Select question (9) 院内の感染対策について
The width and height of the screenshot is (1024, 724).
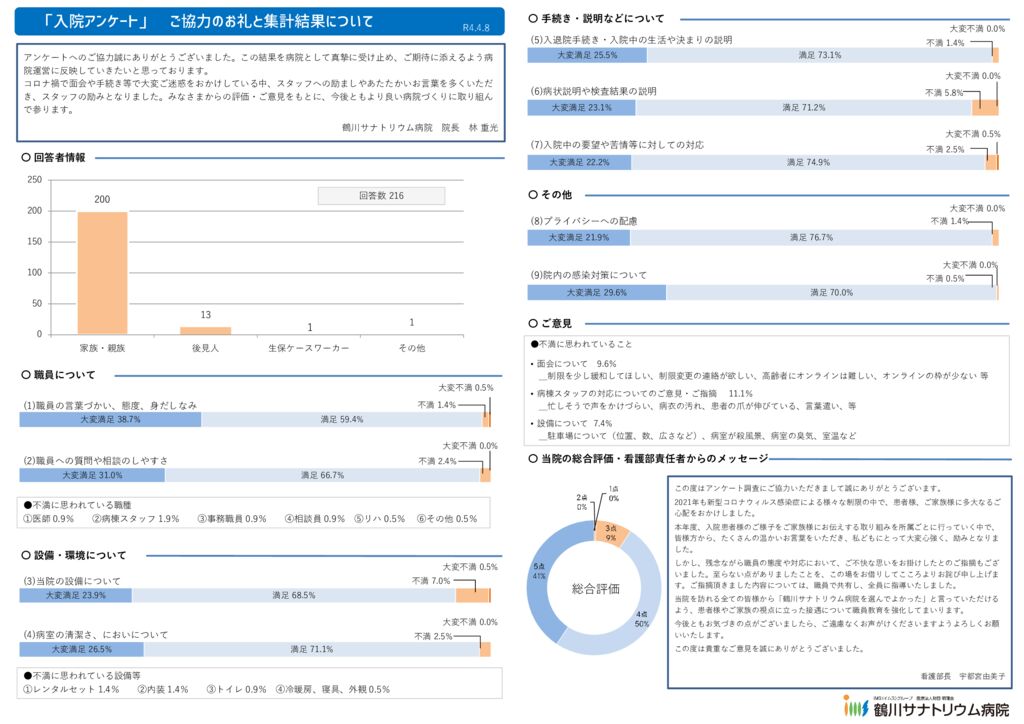coord(588,275)
